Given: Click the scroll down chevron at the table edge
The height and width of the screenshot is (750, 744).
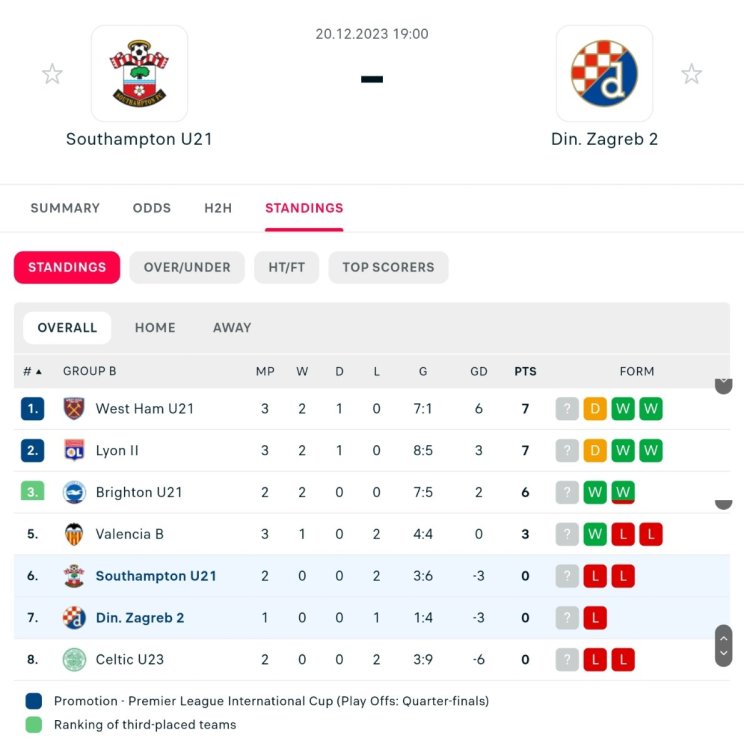Looking at the screenshot, I should pos(724,653).
